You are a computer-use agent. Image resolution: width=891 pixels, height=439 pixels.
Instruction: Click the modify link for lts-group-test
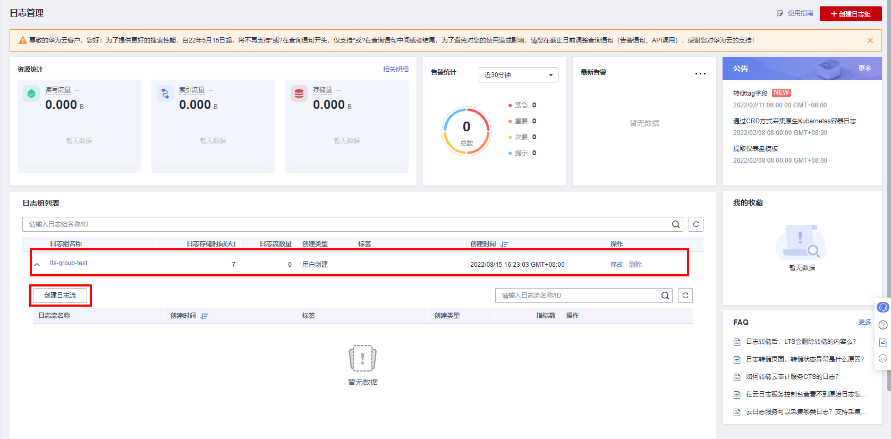point(616,264)
